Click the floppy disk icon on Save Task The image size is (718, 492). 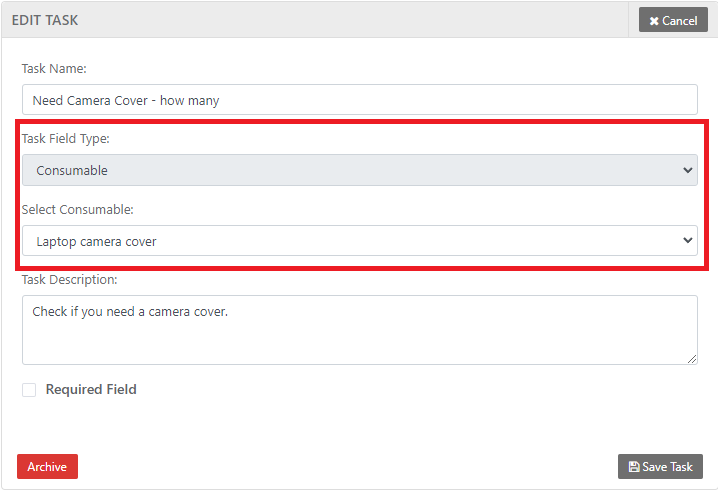pyautogui.click(x=634, y=467)
